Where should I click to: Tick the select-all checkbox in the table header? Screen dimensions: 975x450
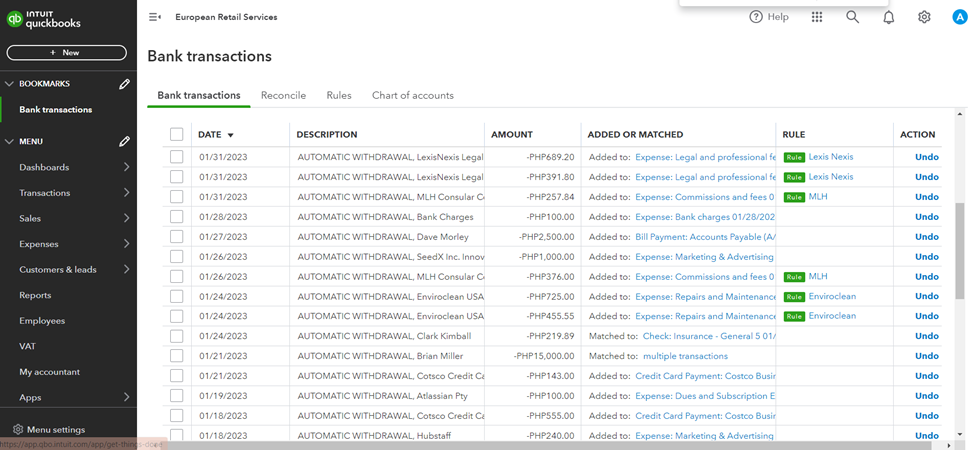pos(177,134)
